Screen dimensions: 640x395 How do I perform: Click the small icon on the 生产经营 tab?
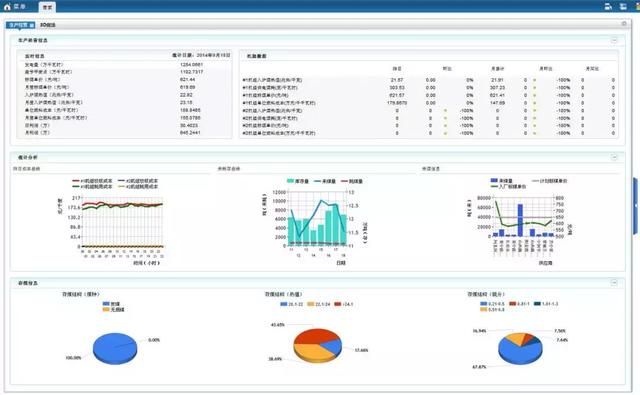31,25
